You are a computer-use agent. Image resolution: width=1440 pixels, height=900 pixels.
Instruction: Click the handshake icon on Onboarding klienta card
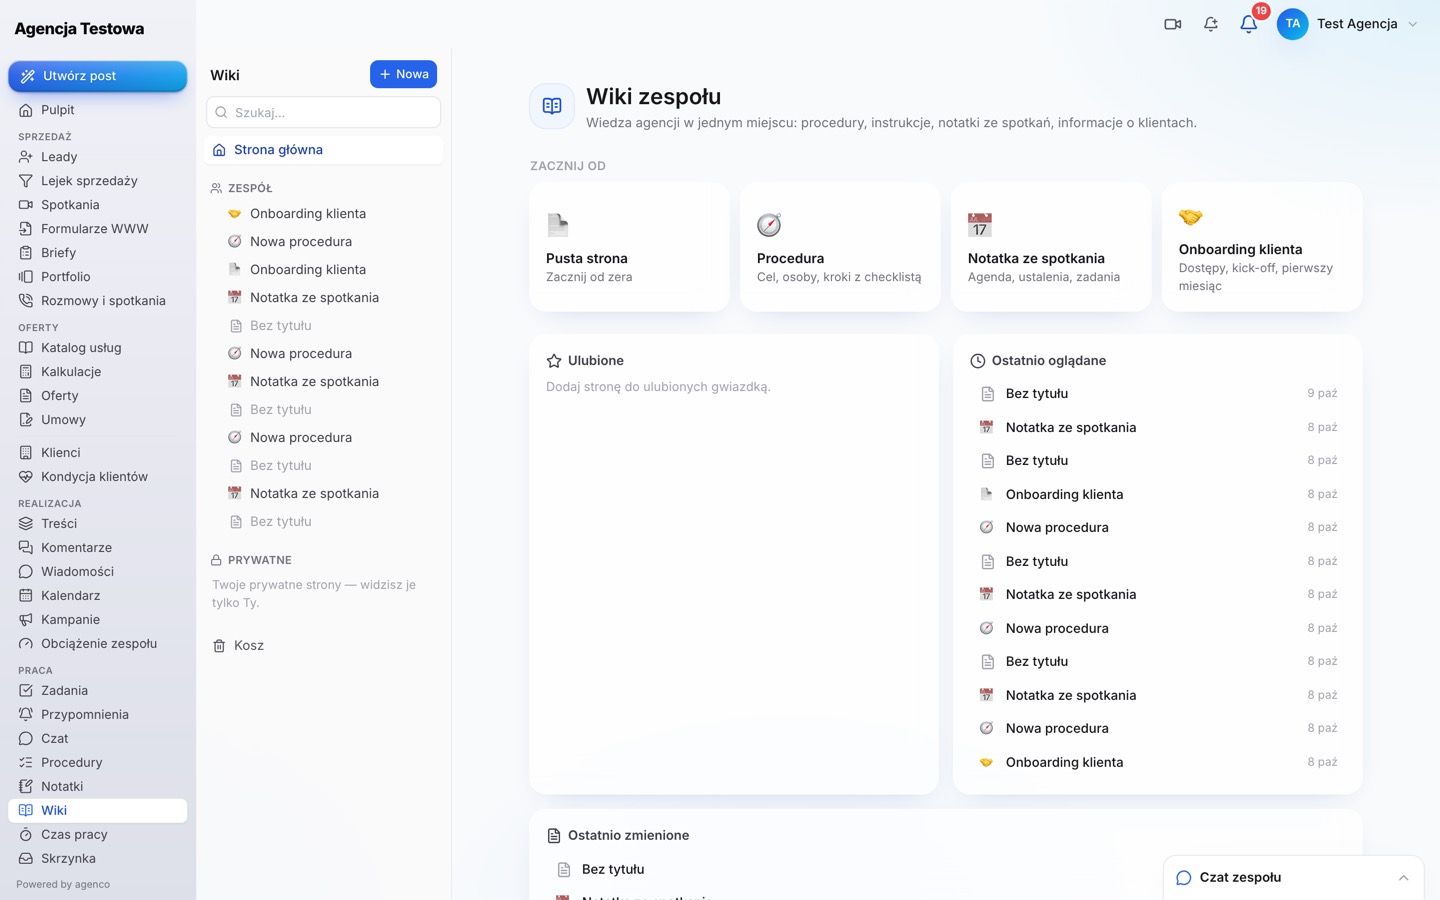click(x=1191, y=217)
